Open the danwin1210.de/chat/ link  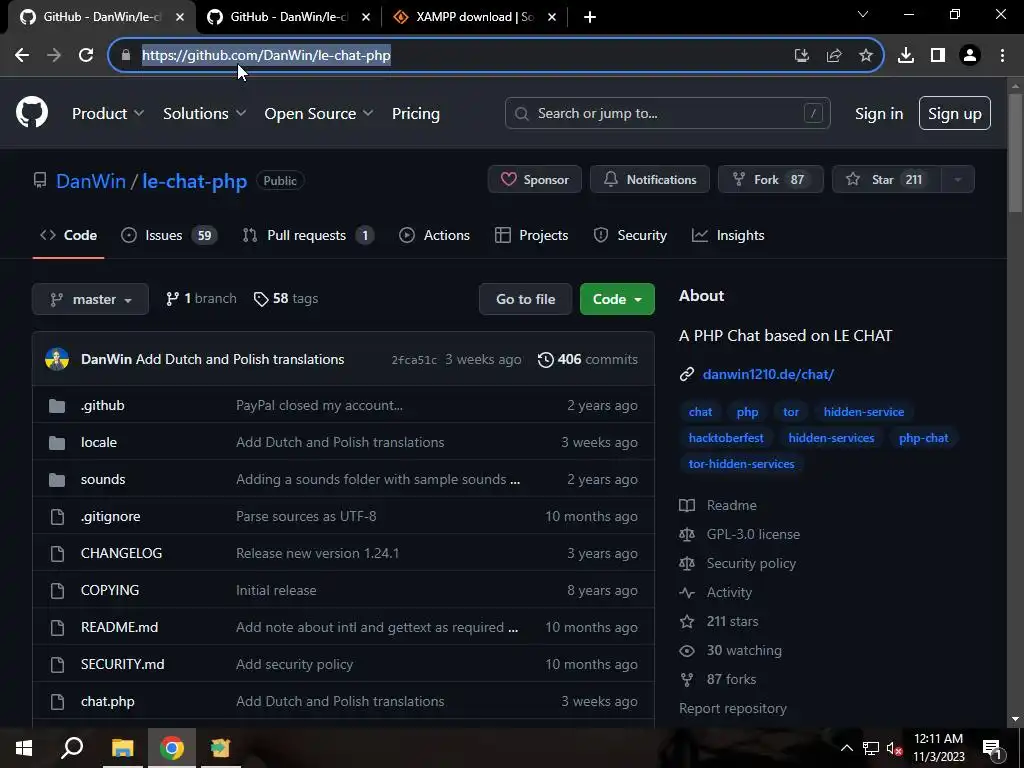tap(768, 374)
